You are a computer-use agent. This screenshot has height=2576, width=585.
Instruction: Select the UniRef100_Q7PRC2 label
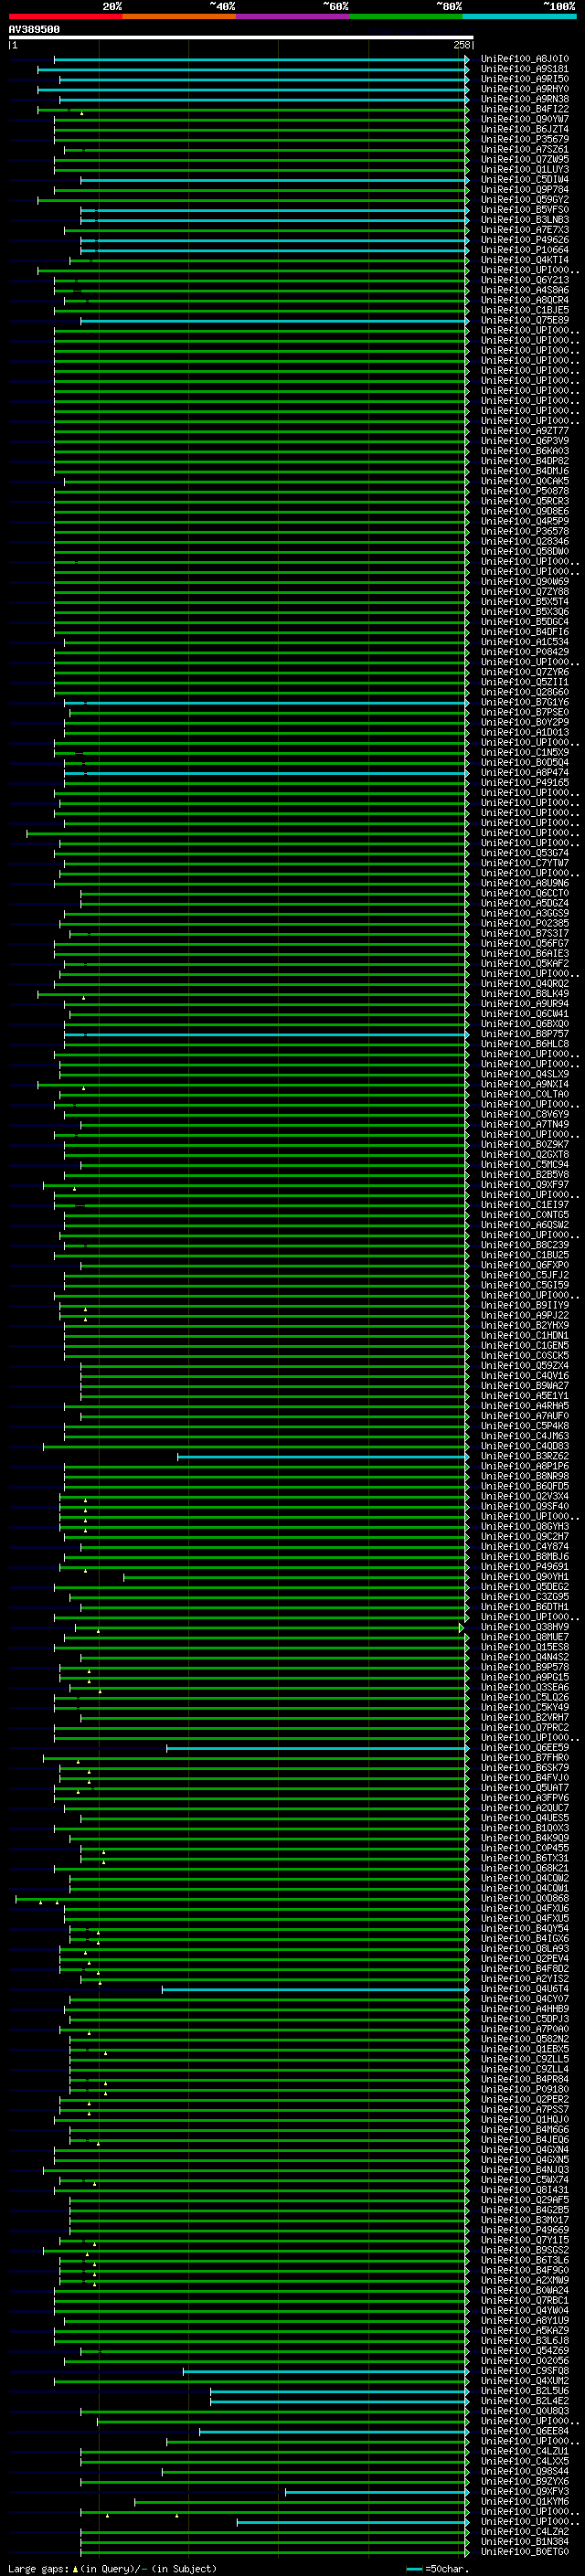tap(524, 1727)
